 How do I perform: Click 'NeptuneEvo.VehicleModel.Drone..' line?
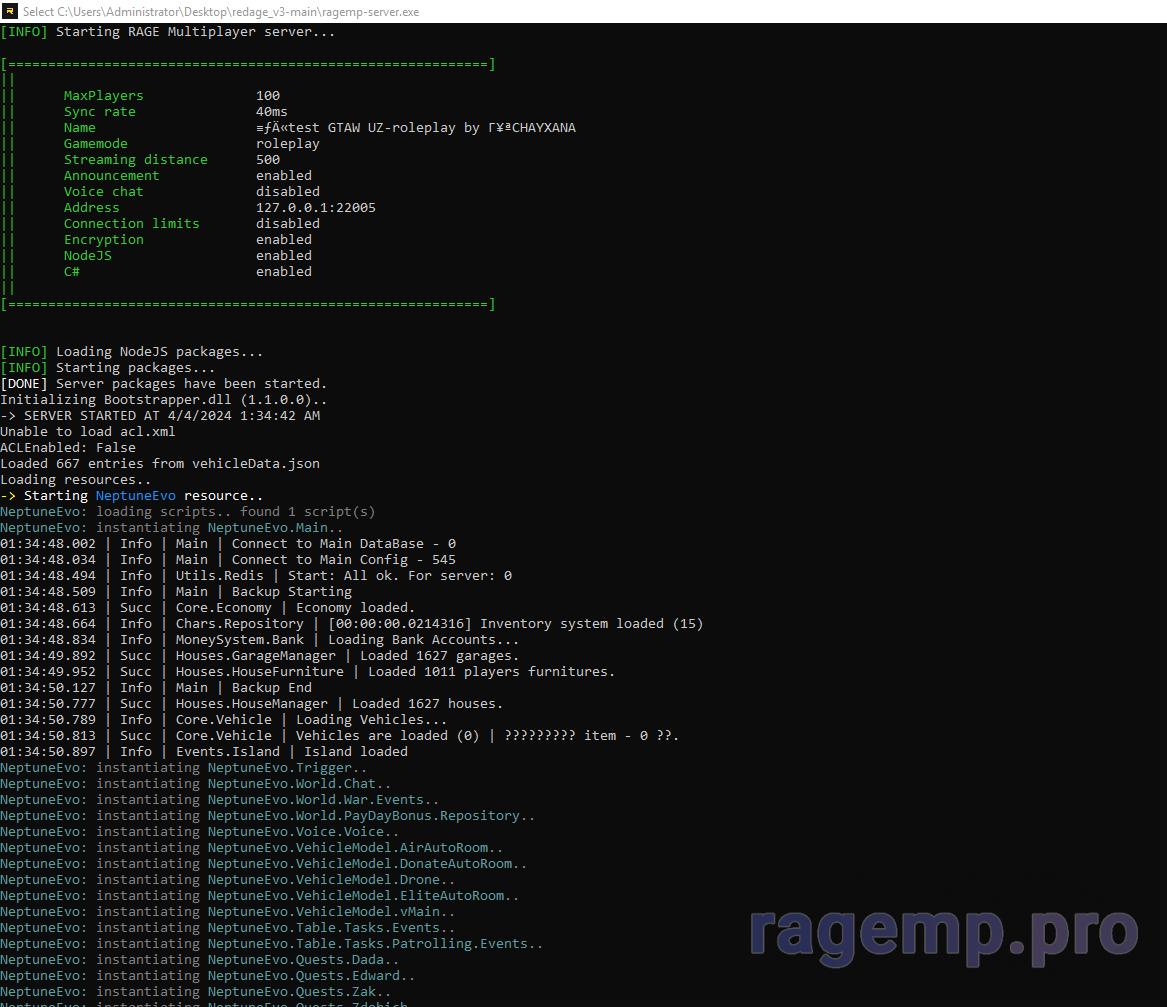pos(228,880)
